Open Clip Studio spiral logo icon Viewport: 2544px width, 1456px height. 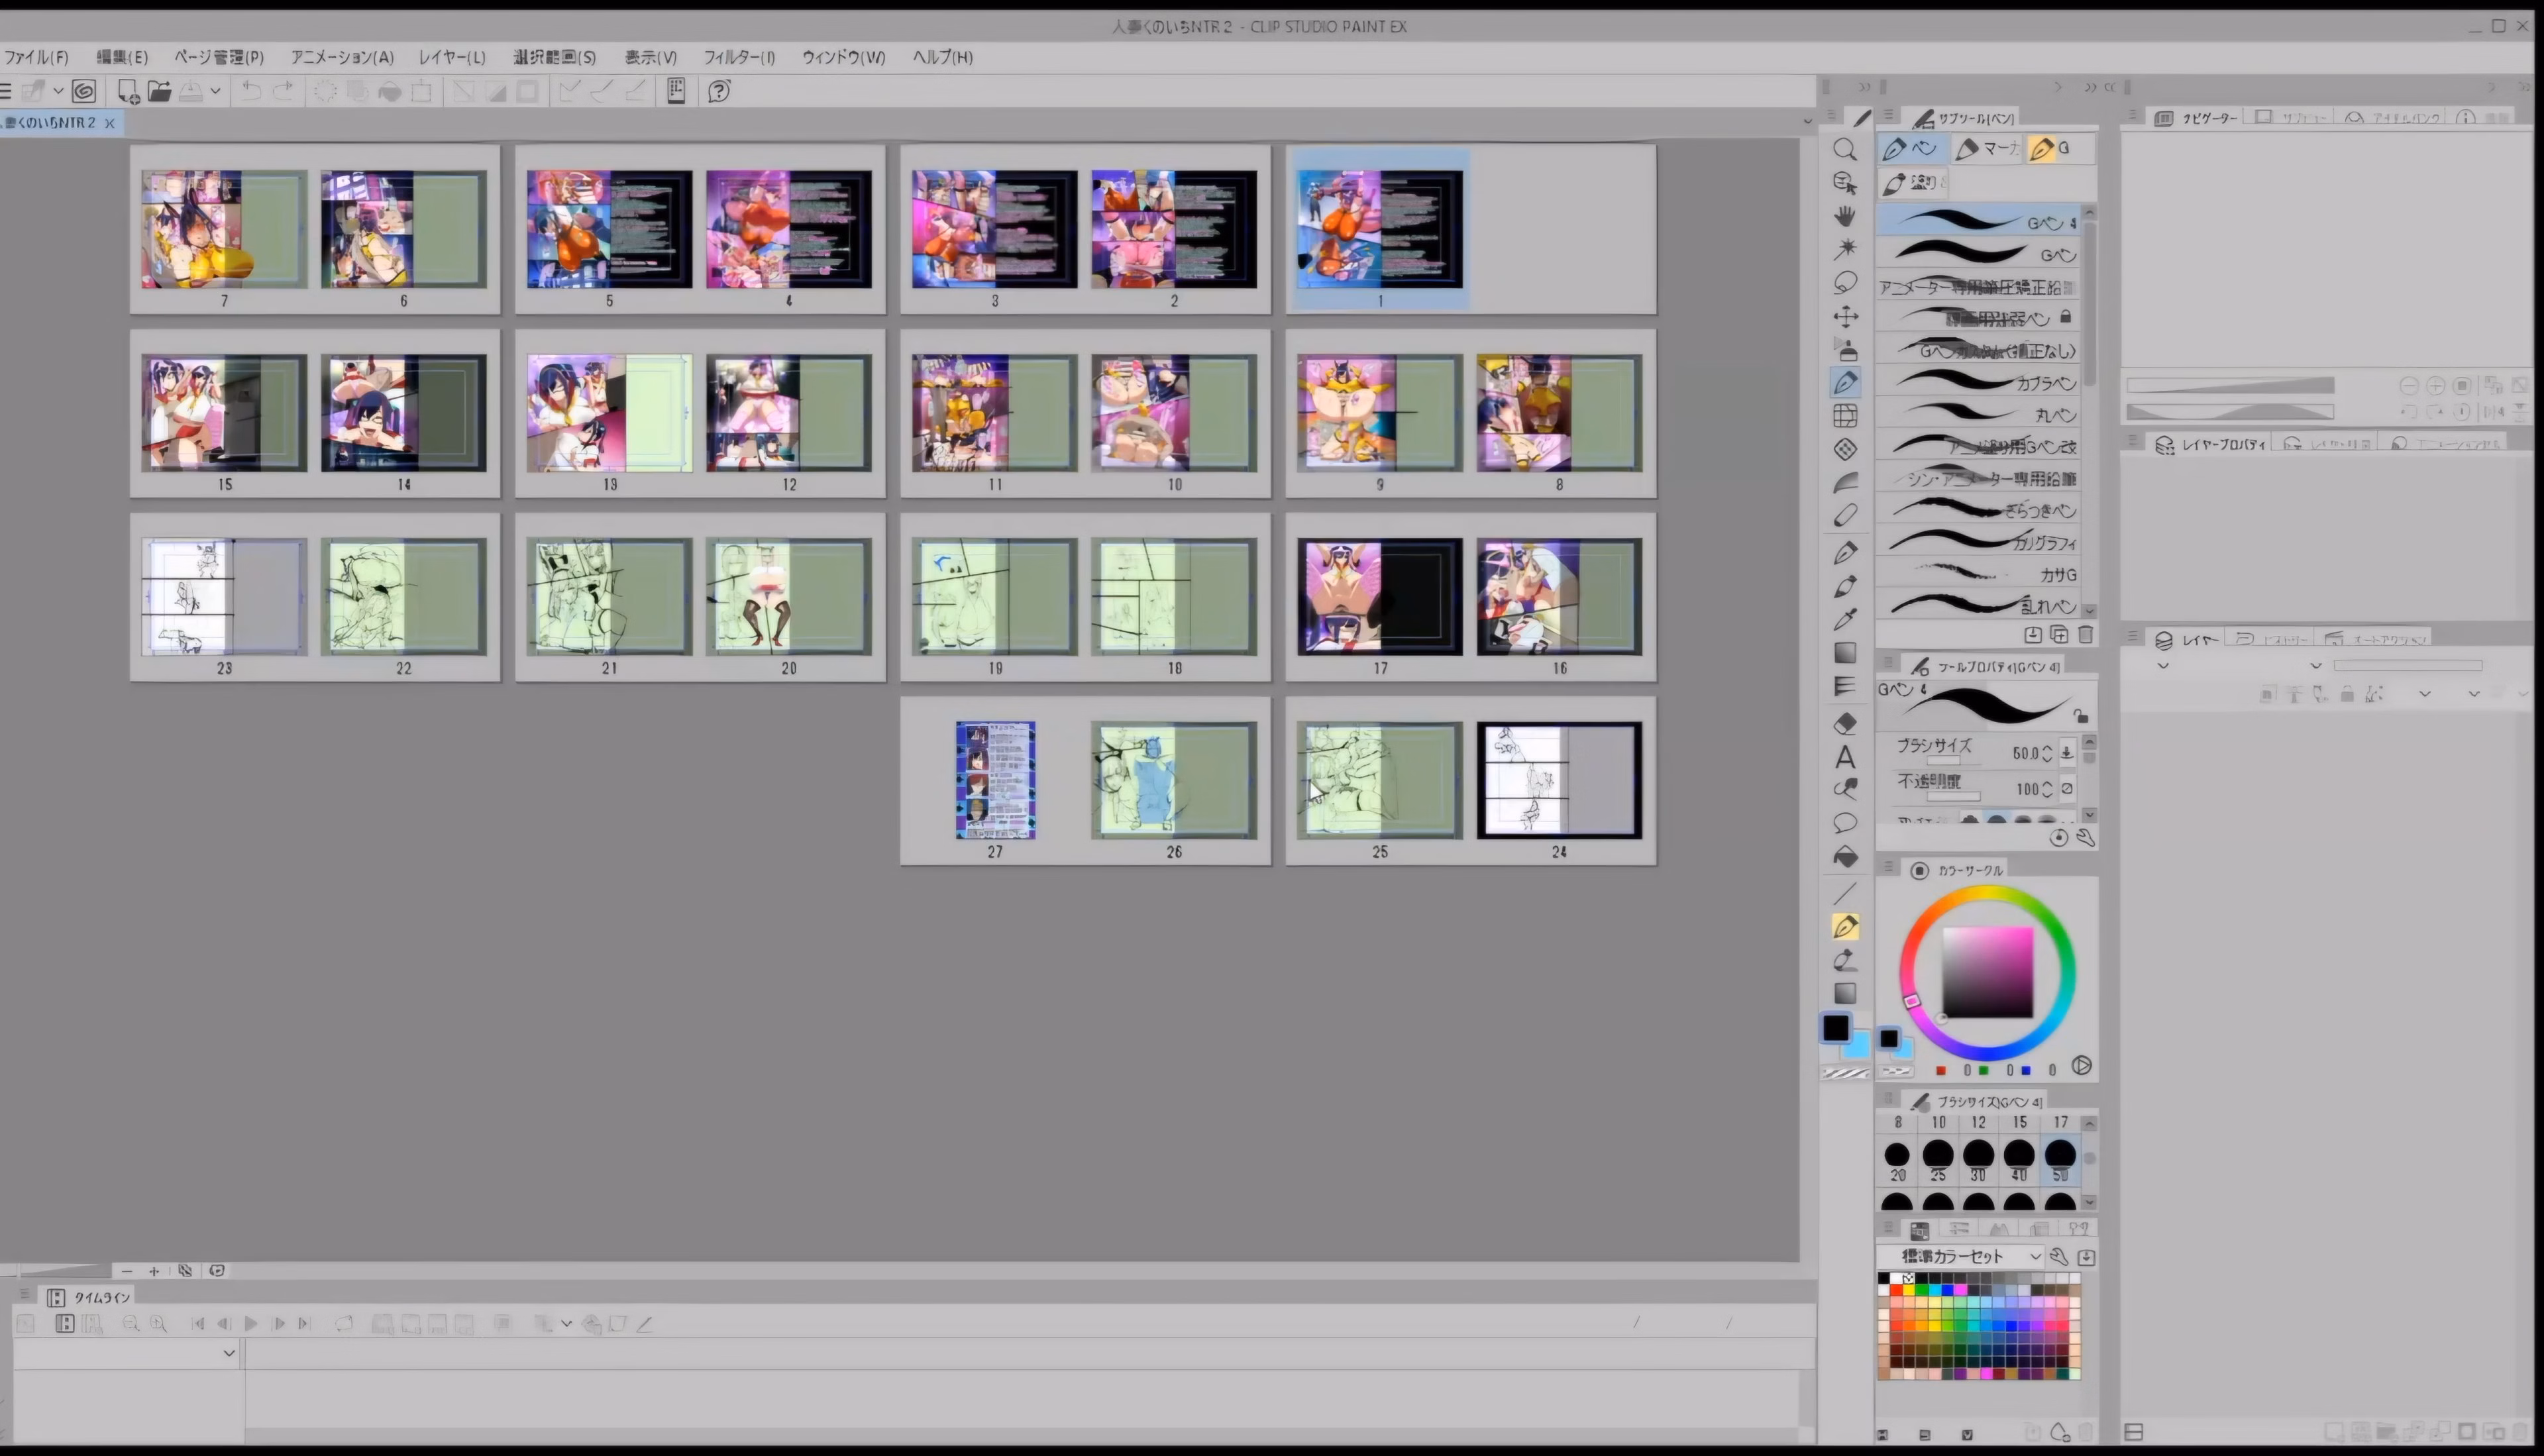click(x=84, y=92)
